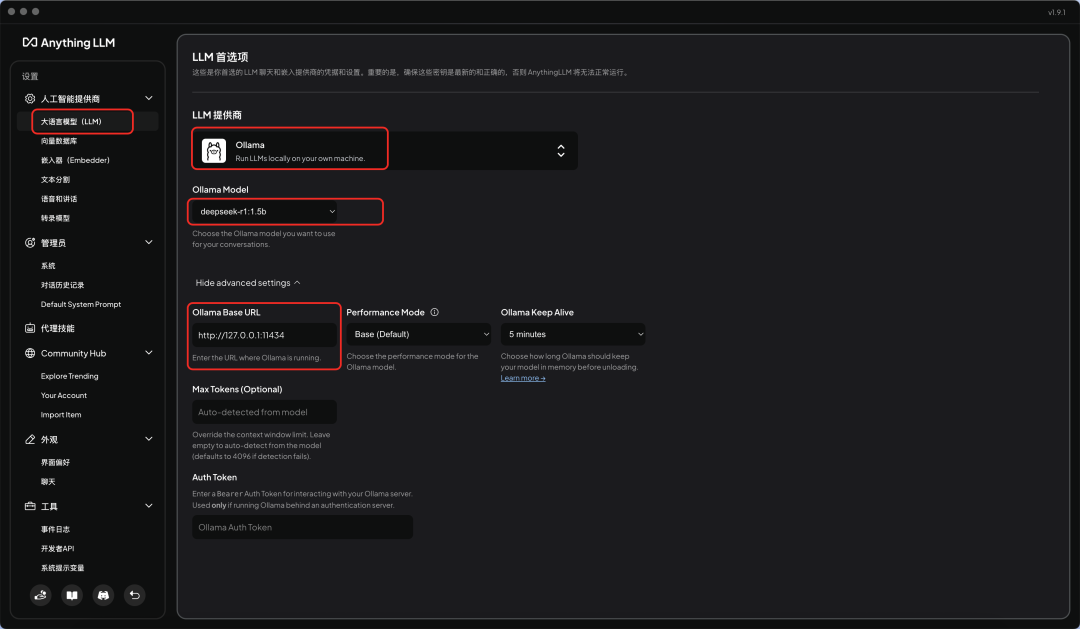
Task: Click the Ollama Keep Alive label
Action: coord(537,312)
